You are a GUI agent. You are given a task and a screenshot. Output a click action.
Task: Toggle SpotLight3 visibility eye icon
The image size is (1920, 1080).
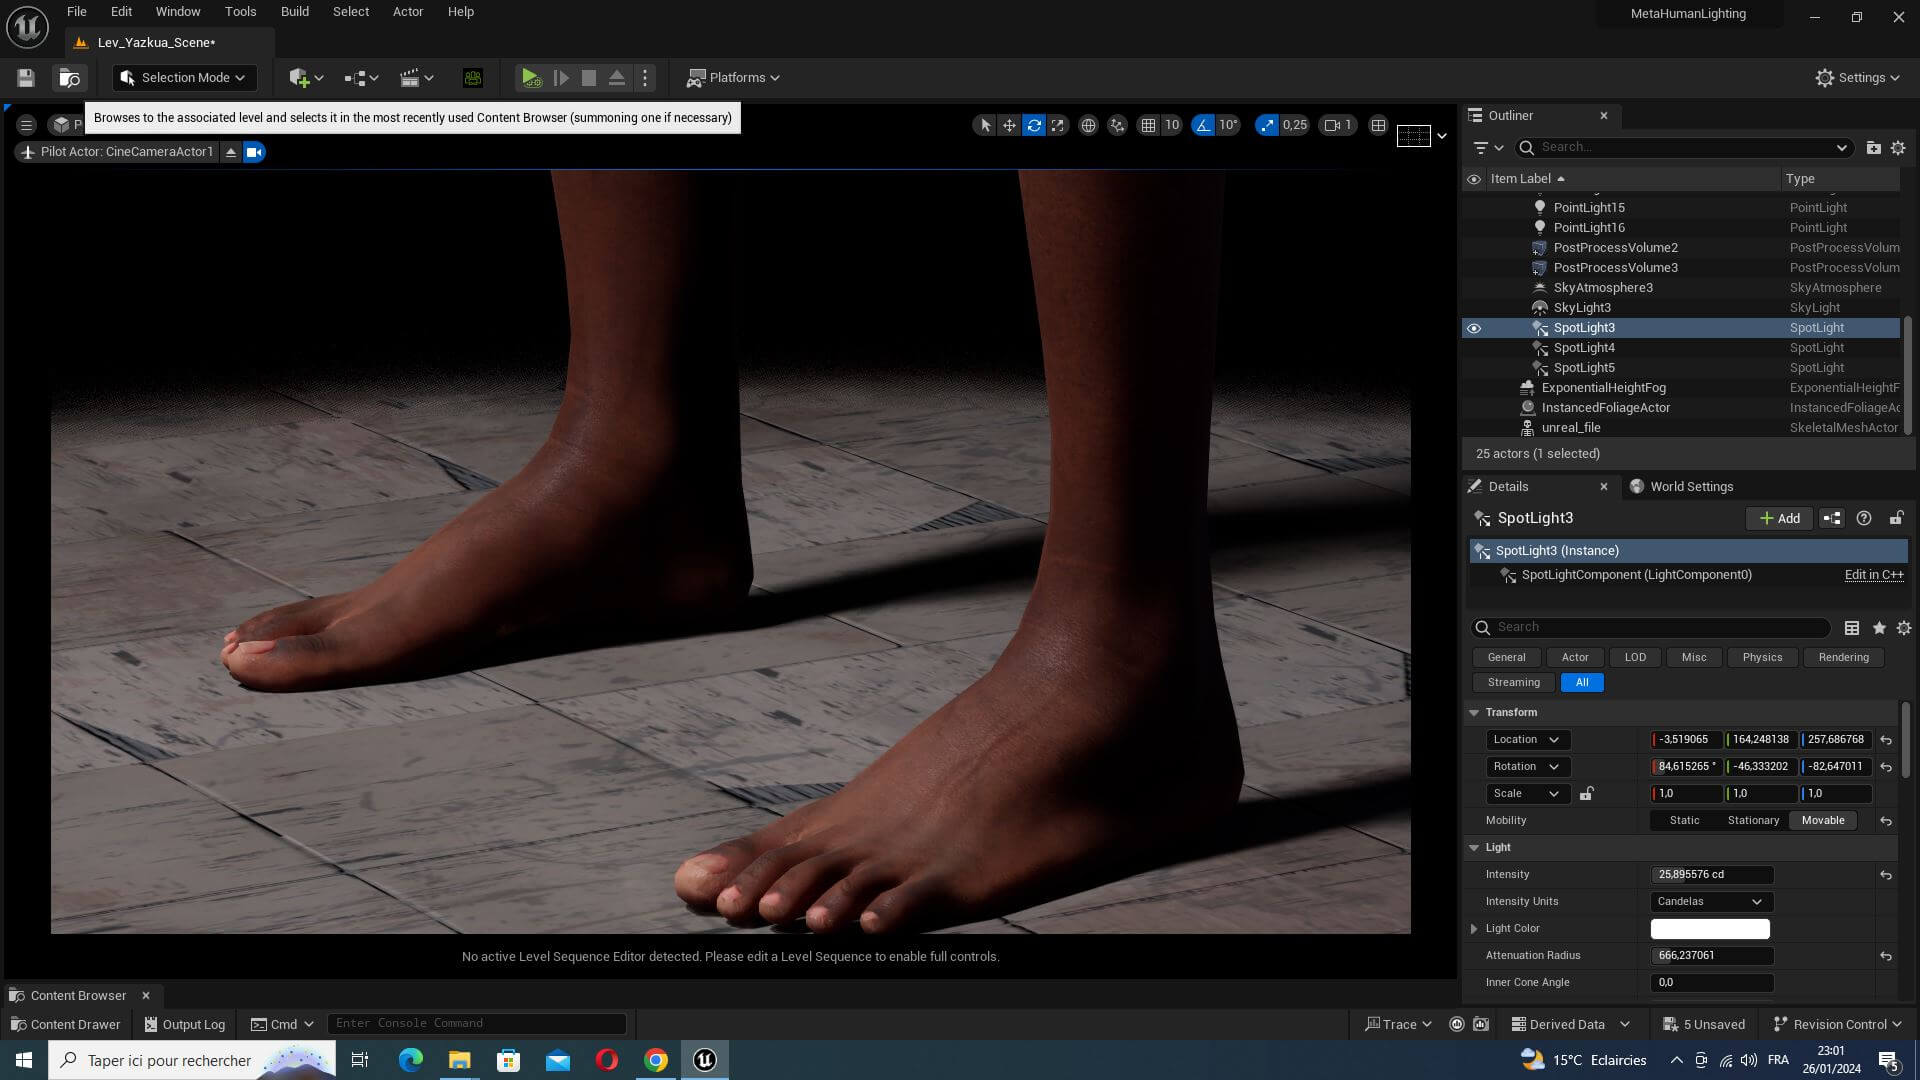click(x=1474, y=328)
